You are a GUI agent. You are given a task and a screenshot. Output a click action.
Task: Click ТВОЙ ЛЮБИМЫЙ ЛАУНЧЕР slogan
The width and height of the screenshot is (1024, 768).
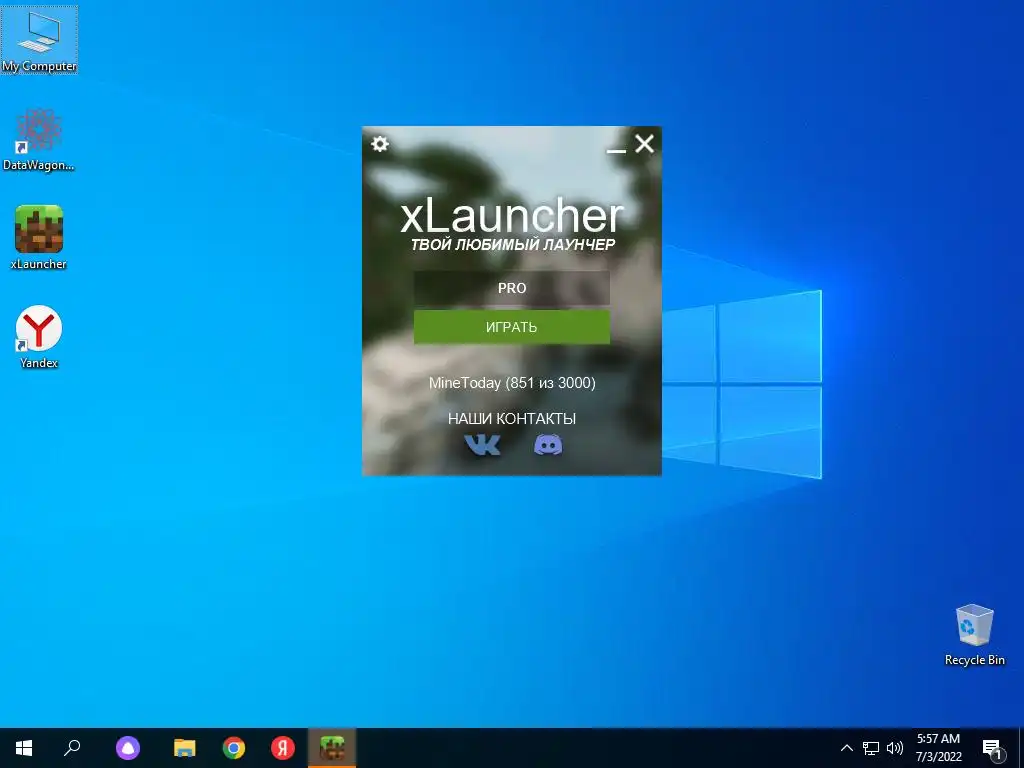(513, 245)
